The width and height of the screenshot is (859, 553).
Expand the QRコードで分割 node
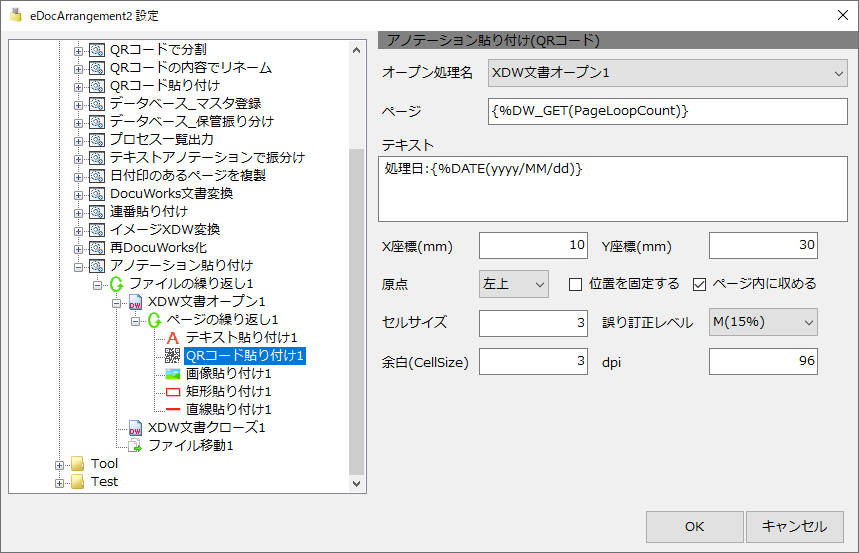(78, 51)
